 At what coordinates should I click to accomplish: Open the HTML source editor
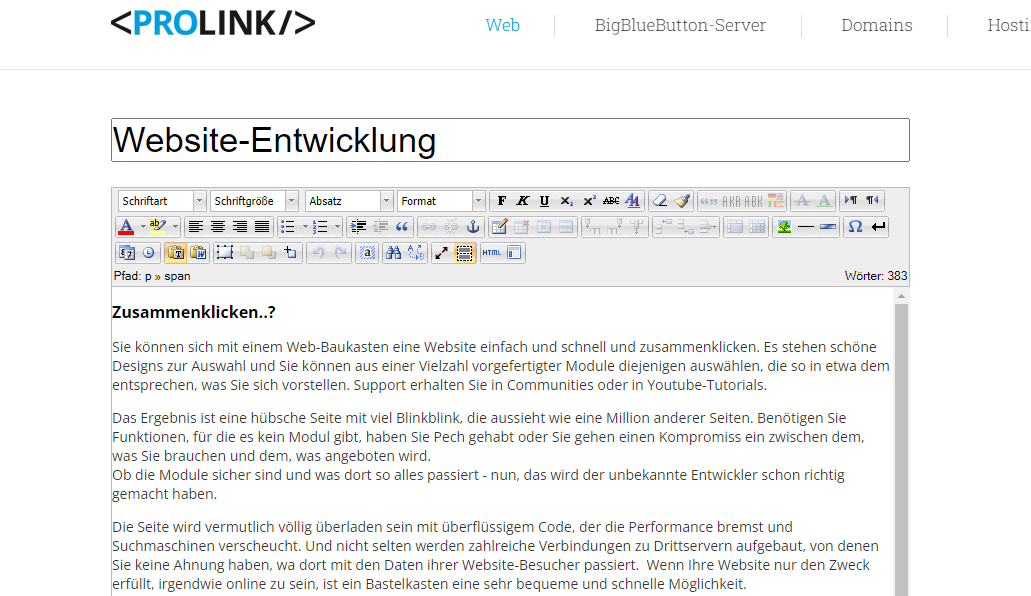pos(491,253)
